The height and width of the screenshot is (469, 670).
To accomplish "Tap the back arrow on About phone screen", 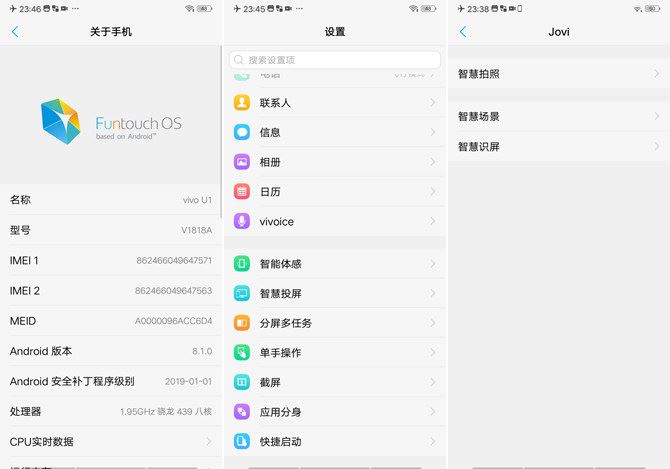I will click(x=15, y=32).
